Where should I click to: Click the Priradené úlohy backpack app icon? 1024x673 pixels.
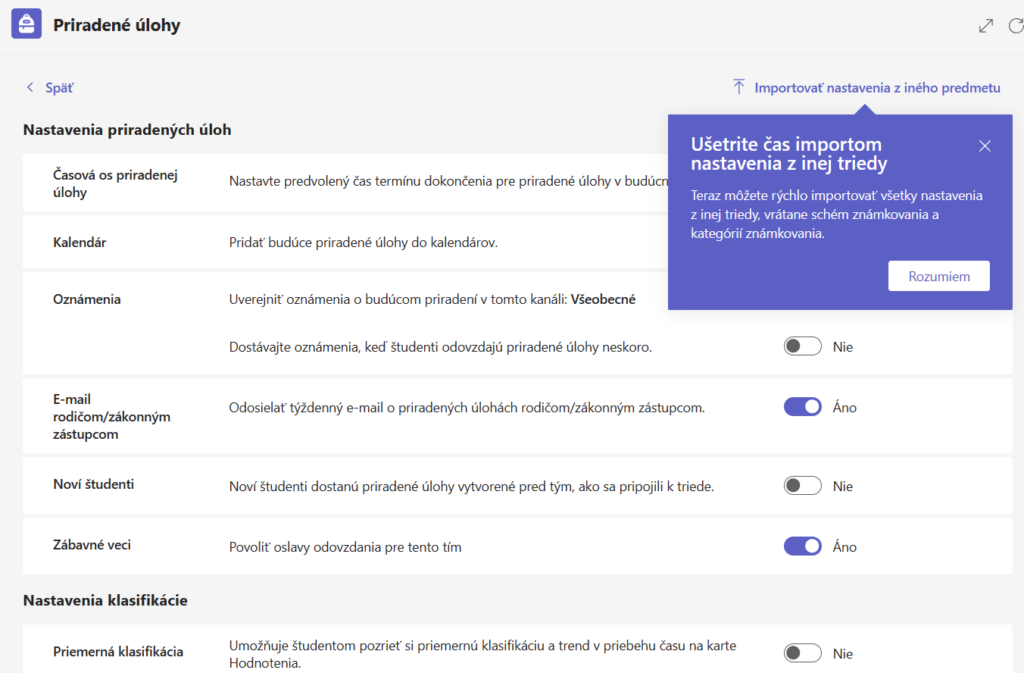pyautogui.click(x=26, y=24)
